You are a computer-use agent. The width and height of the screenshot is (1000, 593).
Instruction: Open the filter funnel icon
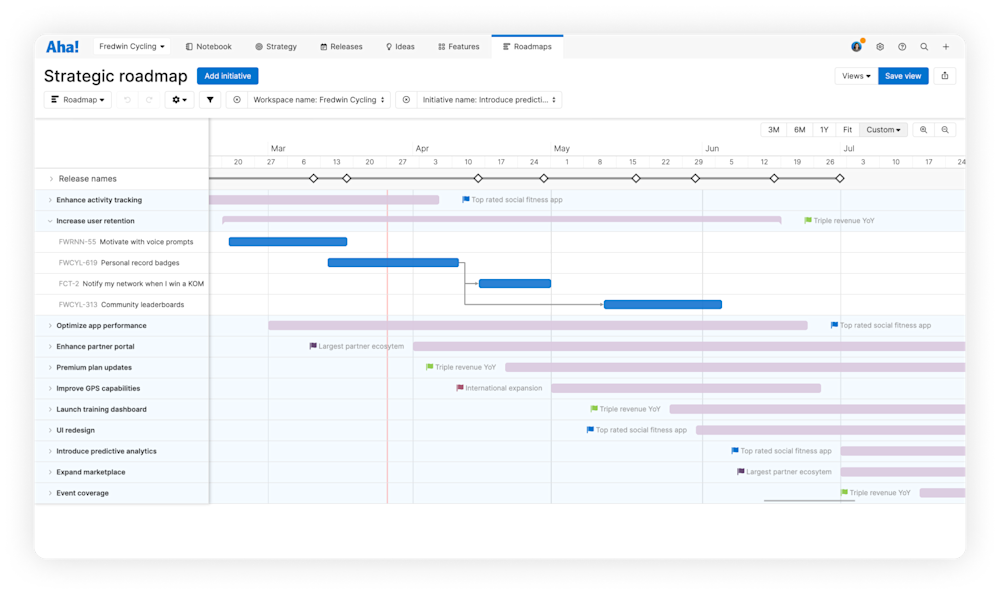pos(210,100)
